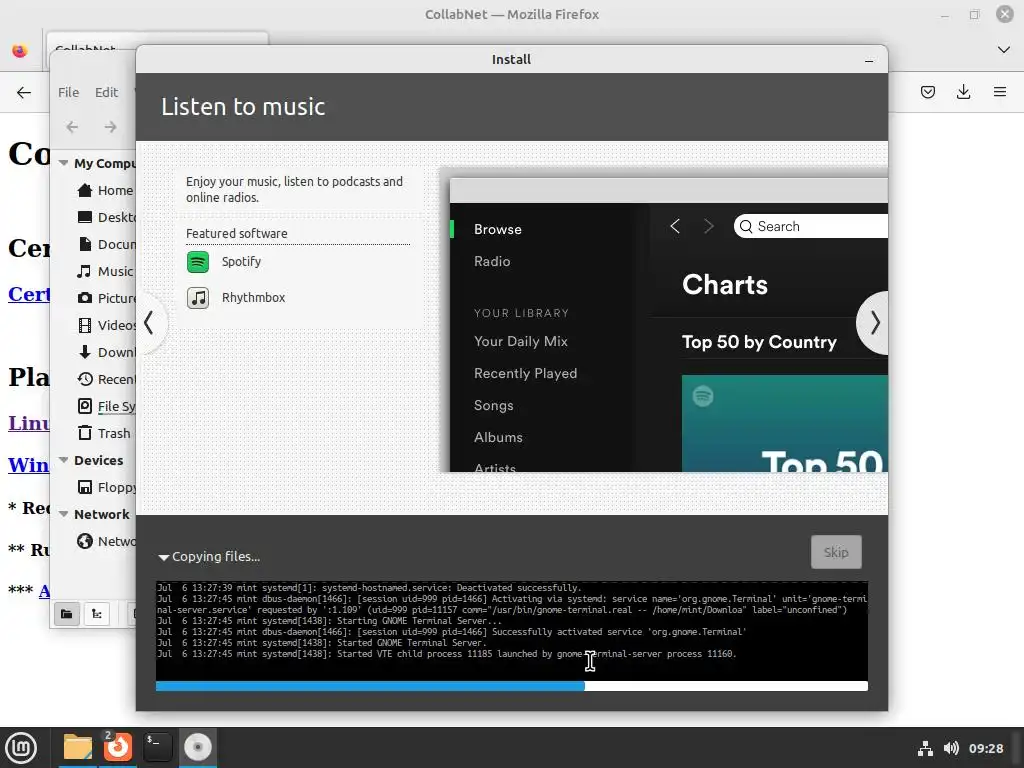Close the Firefox window

(1004, 14)
